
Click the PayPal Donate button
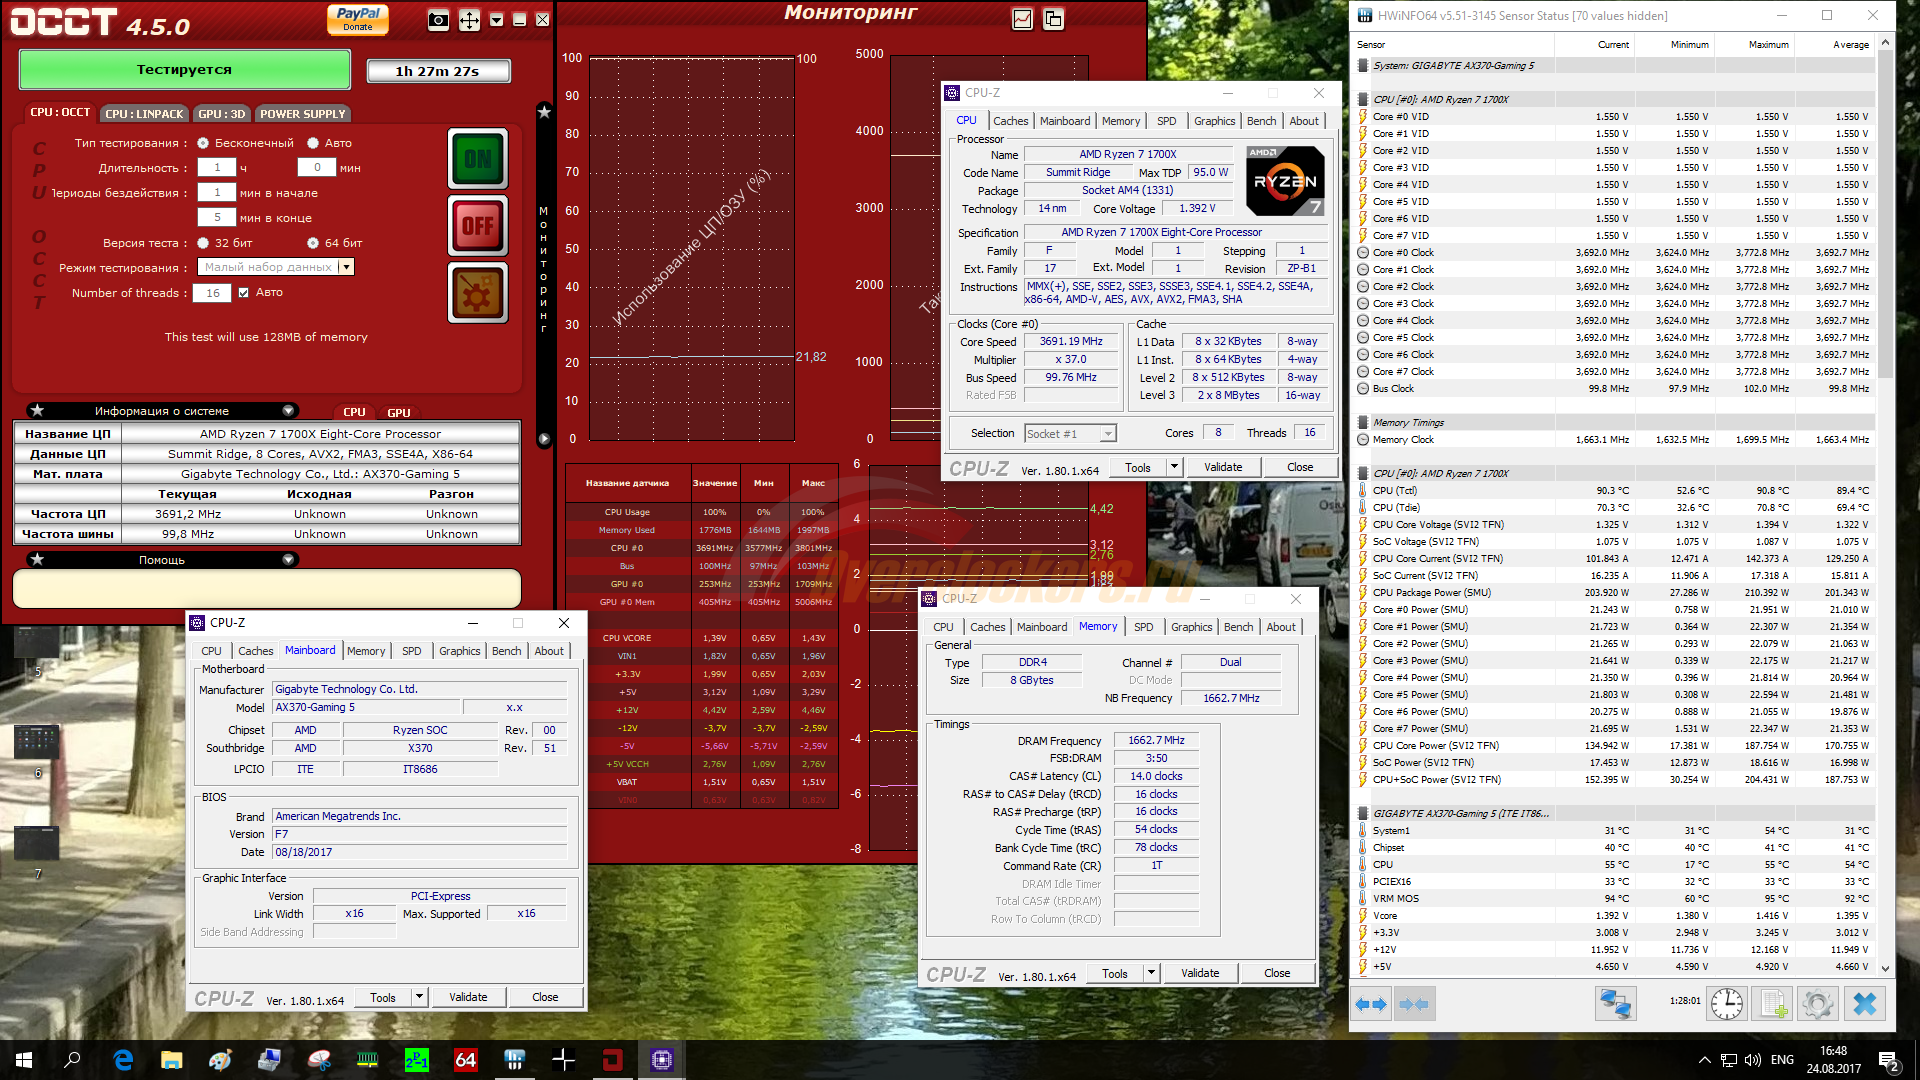click(358, 19)
